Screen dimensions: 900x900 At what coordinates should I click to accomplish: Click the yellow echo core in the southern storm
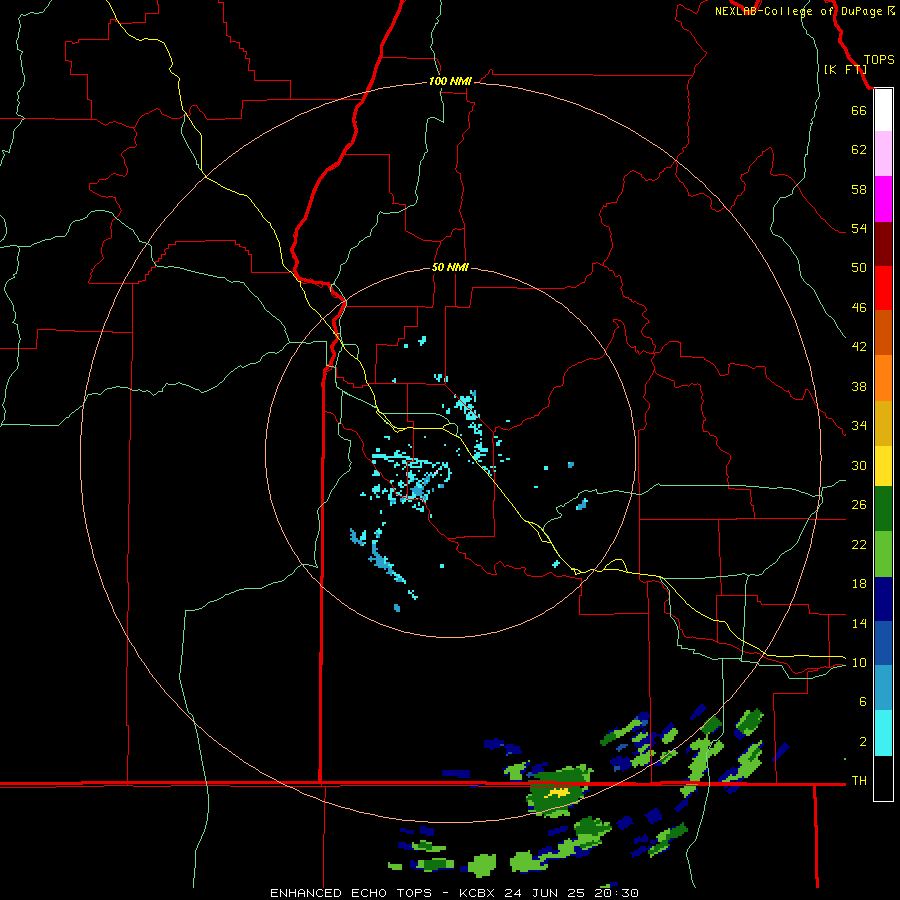click(556, 793)
